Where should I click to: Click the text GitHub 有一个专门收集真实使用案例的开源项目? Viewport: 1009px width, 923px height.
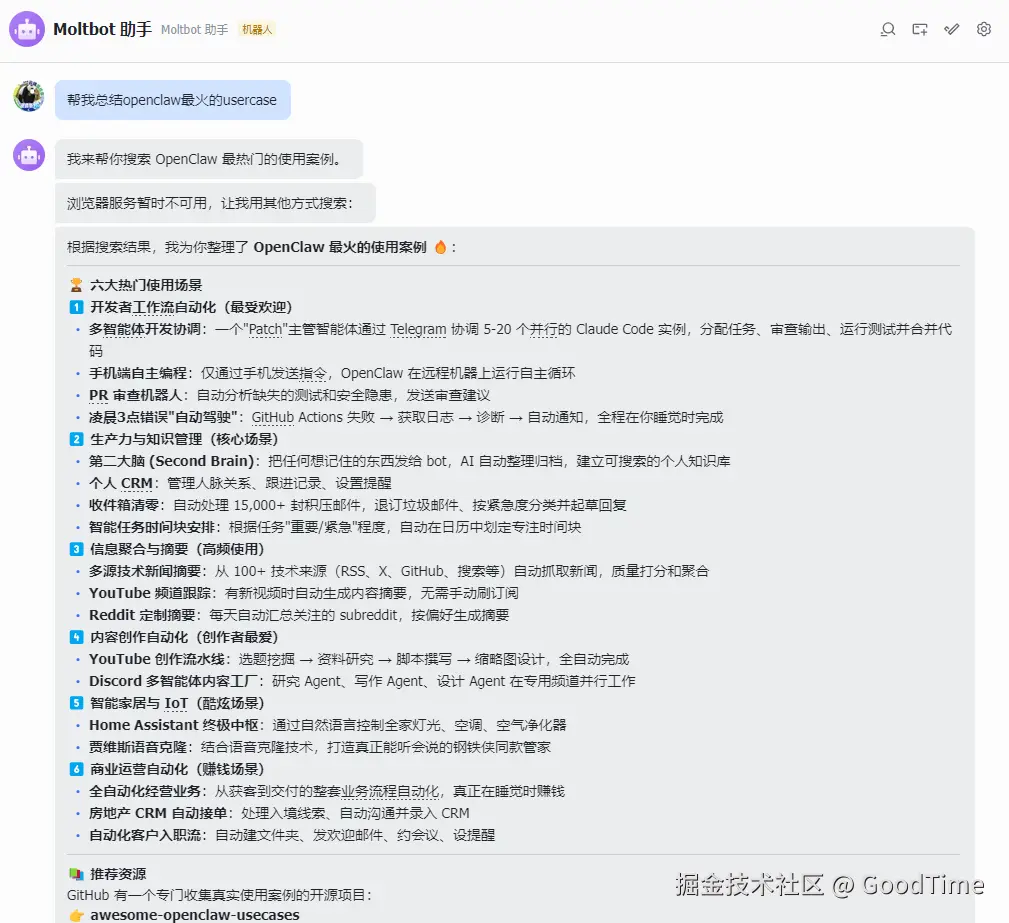coord(219,895)
